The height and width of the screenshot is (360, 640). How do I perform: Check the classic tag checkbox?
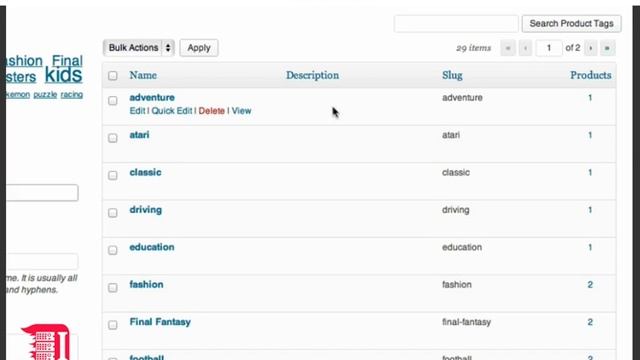(x=113, y=176)
